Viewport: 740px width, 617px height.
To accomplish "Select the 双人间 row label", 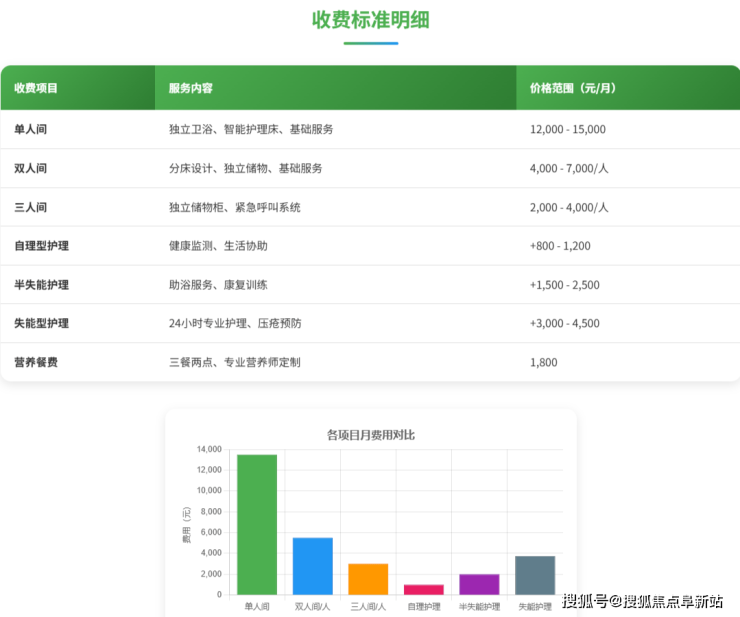I will (31, 168).
